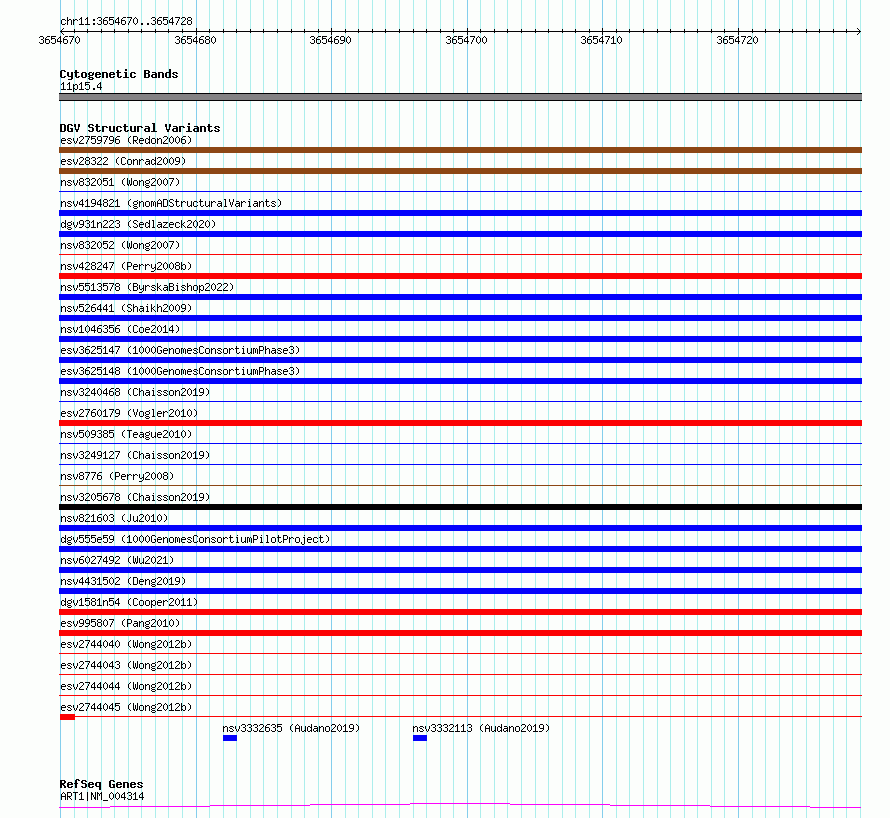Image resolution: width=890 pixels, height=818 pixels.
Task: Select the nsv5513578 (ByrskaBishop2022) label
Action: point(147,287)
